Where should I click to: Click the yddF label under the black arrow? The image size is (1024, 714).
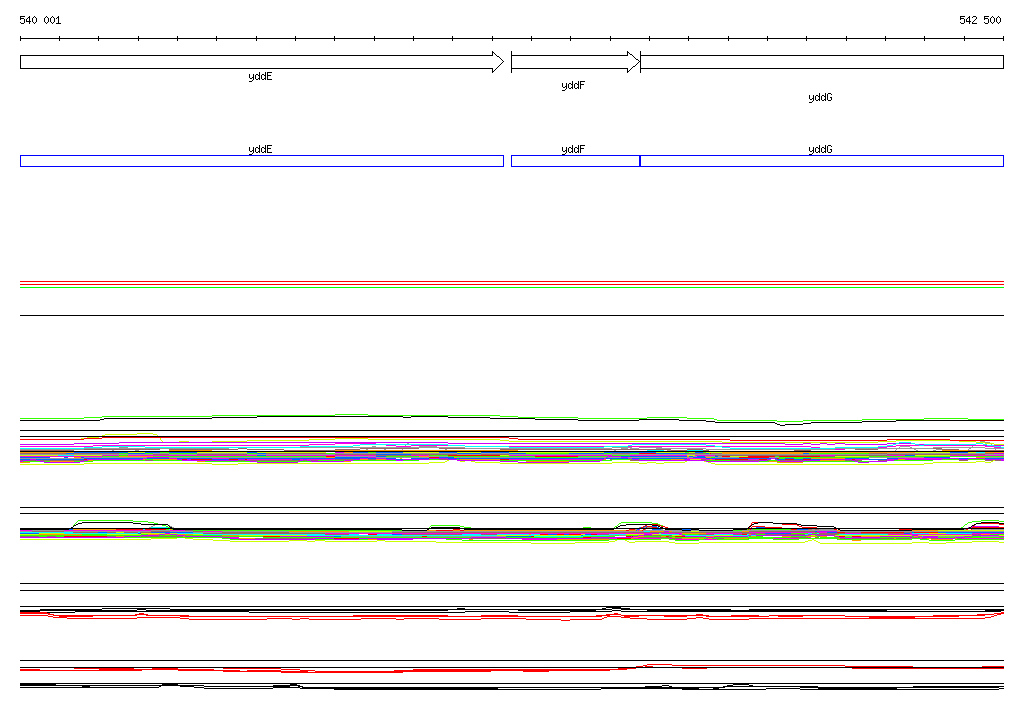coord(573,86)
